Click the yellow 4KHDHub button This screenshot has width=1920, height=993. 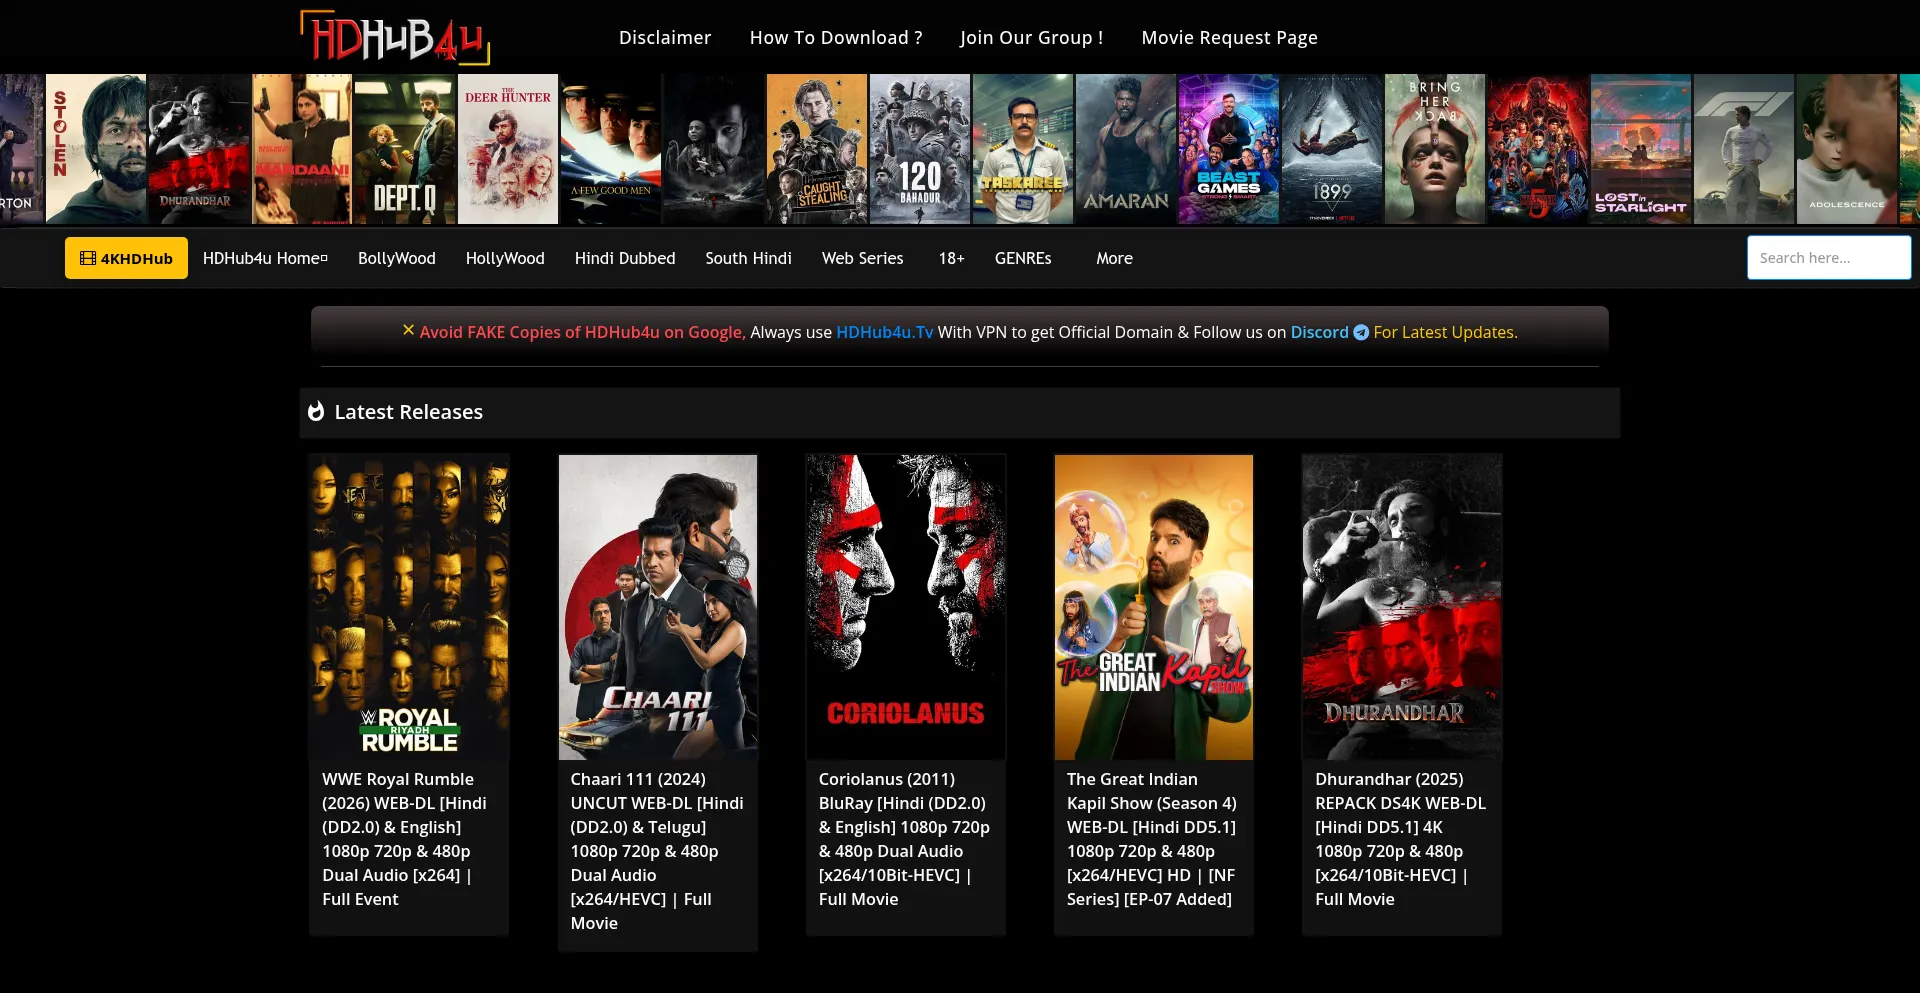[126, 258]
